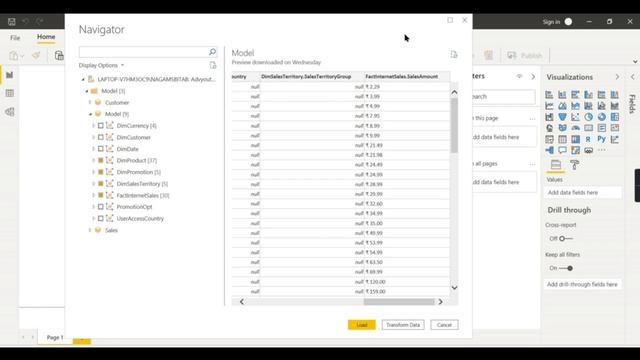
Task: Click refresh icon beside Display Options
Action: [x=213, y=65]
